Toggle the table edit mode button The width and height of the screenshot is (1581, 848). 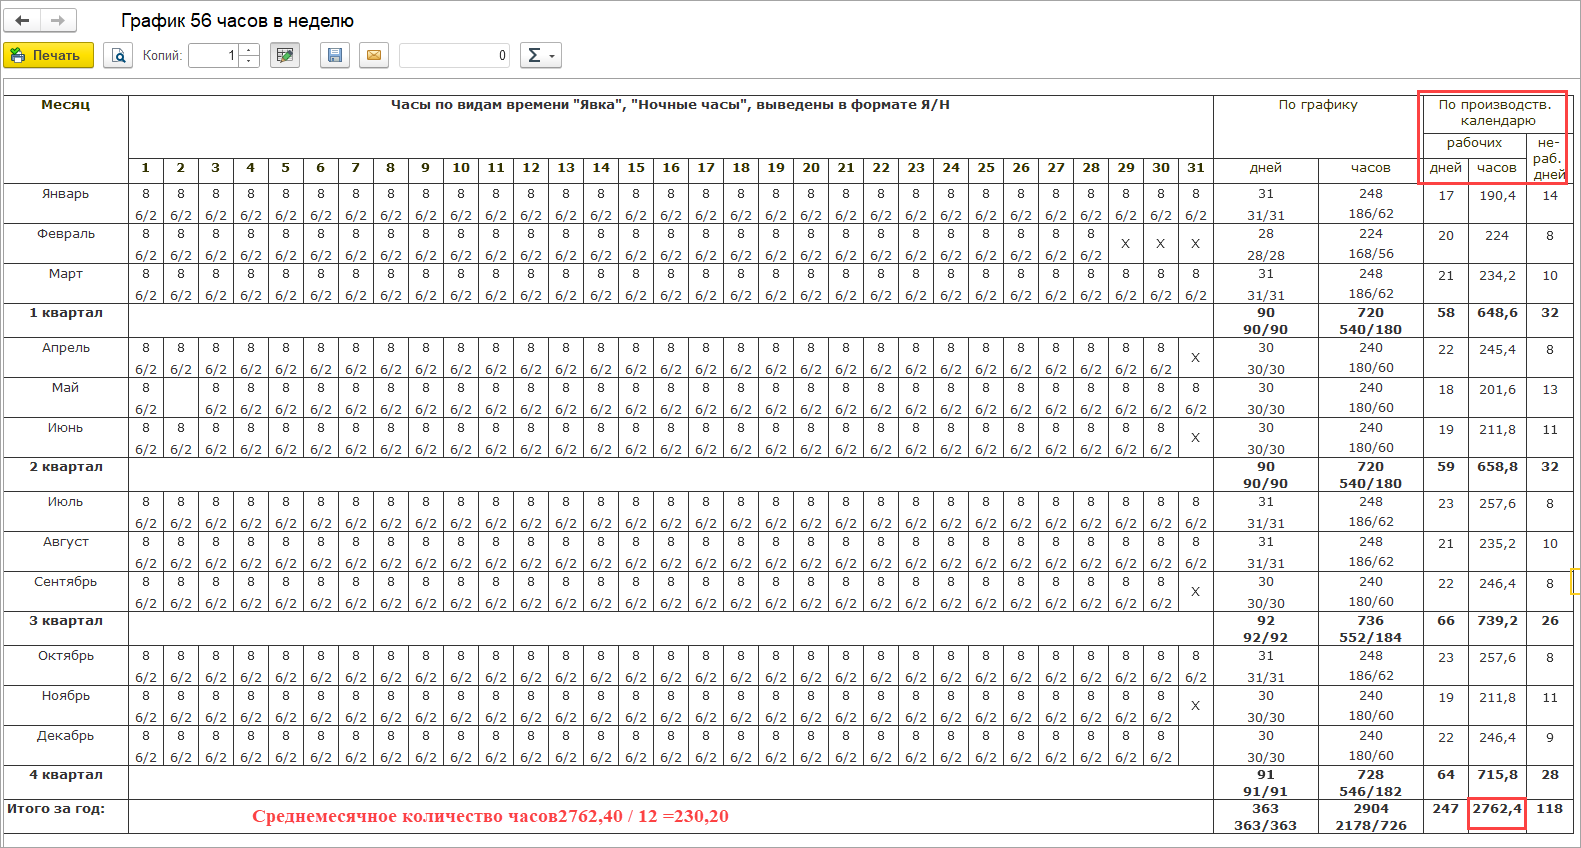[x=285, y=55]
